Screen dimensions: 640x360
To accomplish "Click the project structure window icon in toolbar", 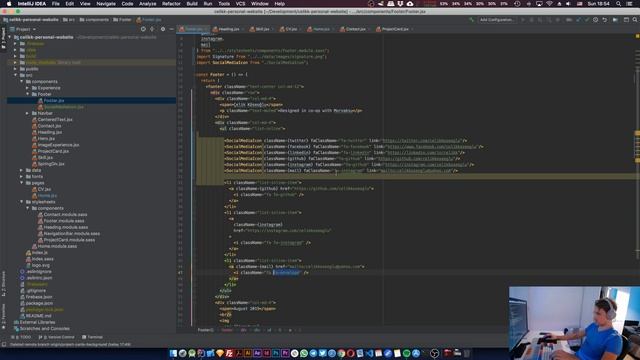I will coord(626,20).
